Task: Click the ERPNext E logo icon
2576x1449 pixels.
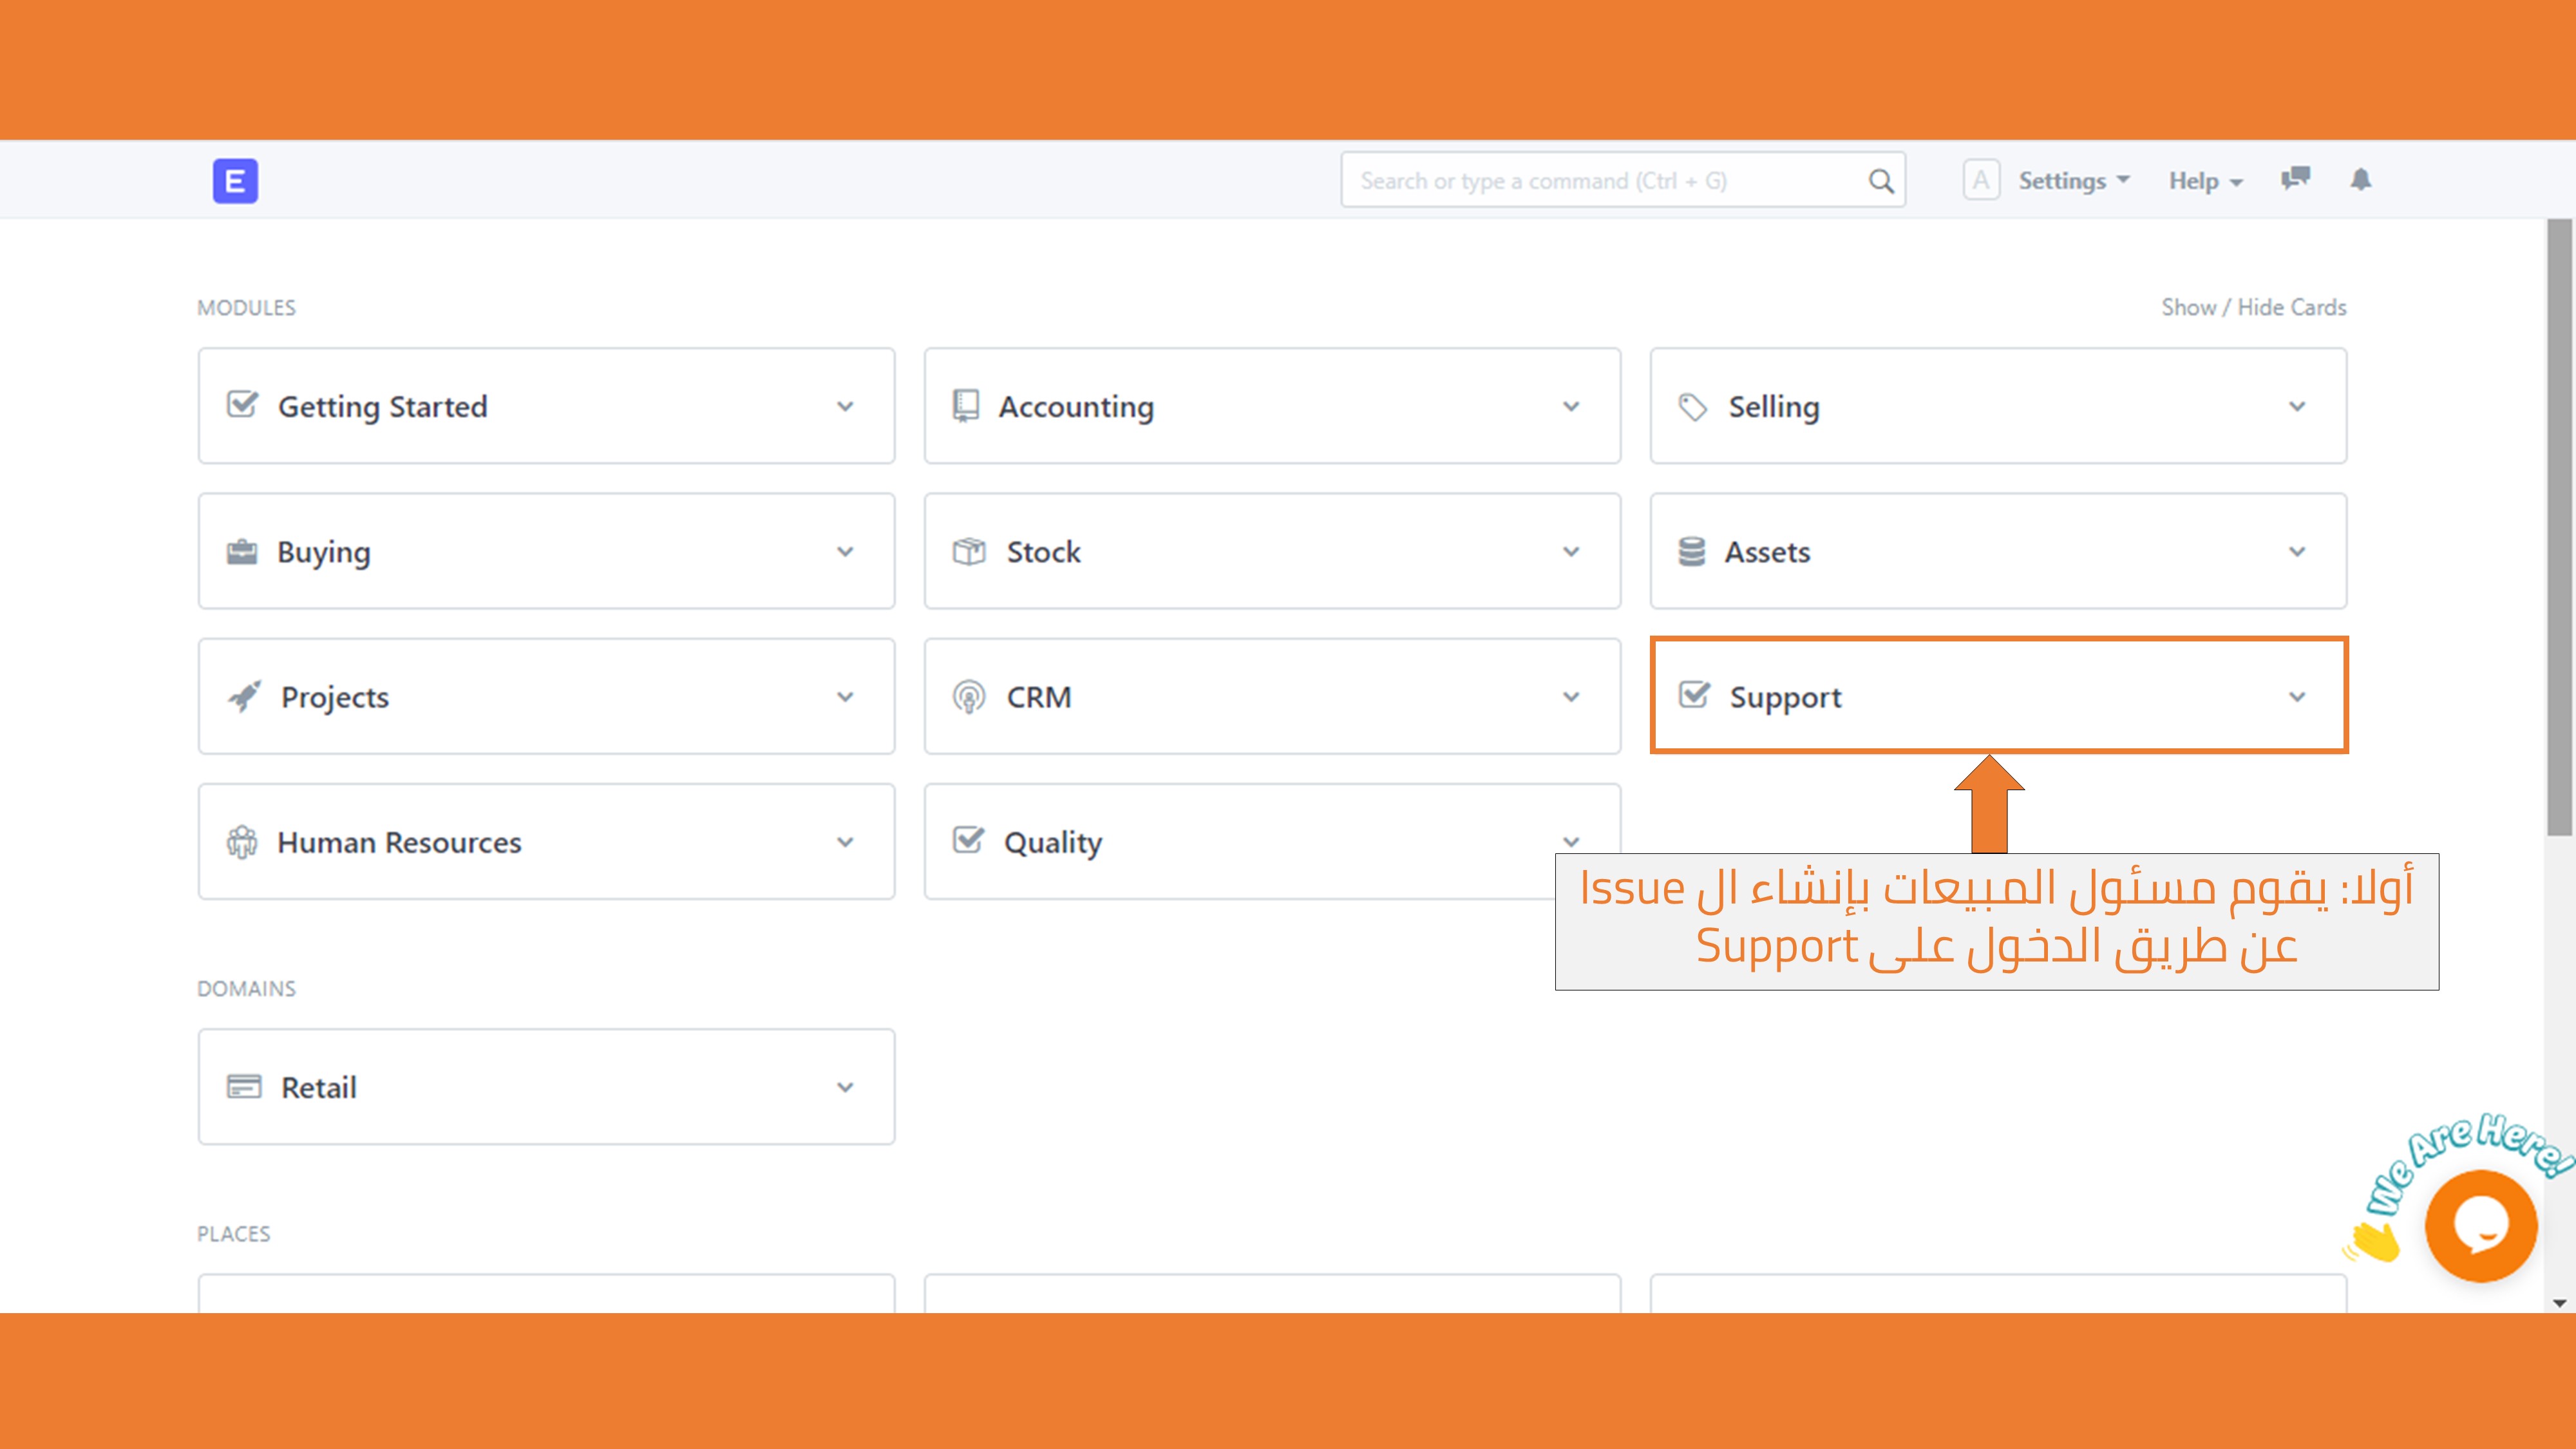Action: point(235,181)
